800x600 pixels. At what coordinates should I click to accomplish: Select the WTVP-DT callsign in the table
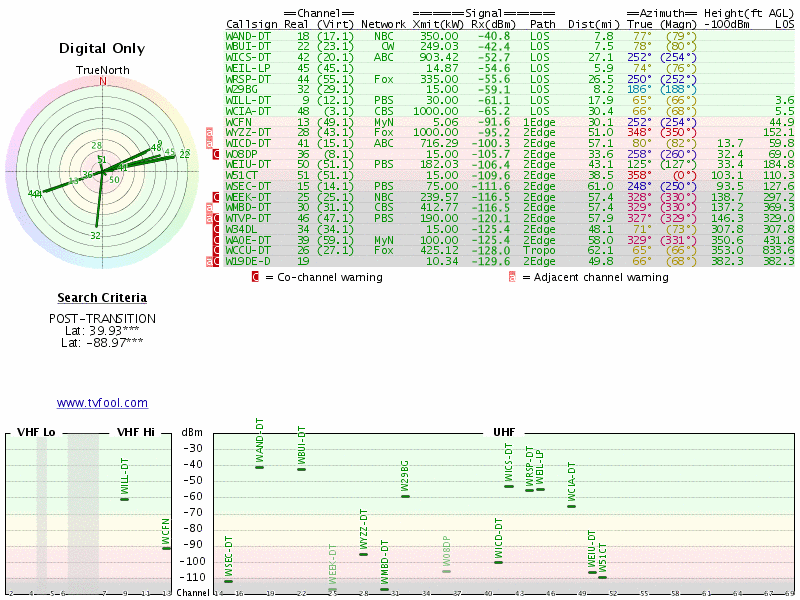pos(248,218)
